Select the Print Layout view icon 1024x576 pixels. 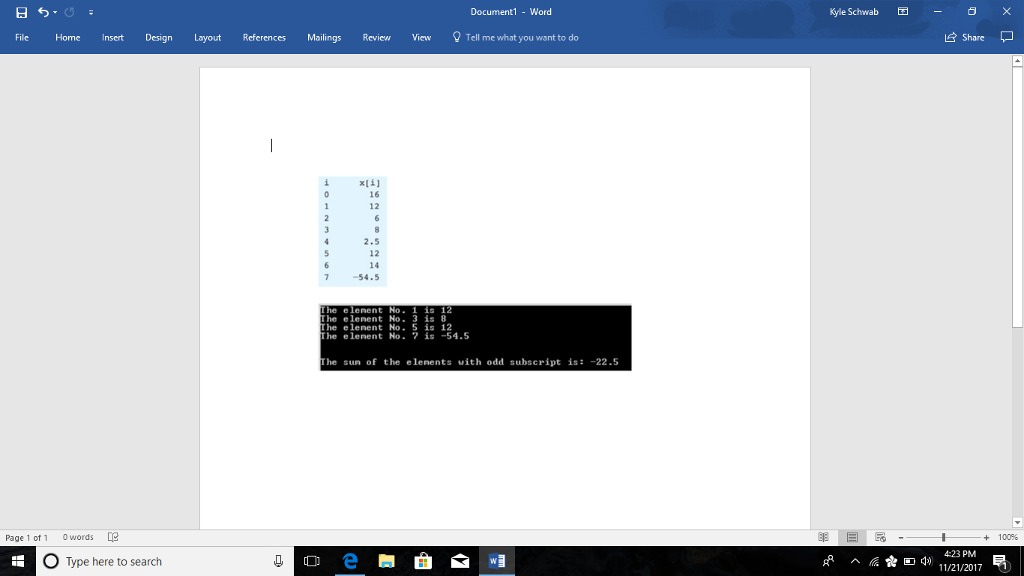[x=853, y=537]
